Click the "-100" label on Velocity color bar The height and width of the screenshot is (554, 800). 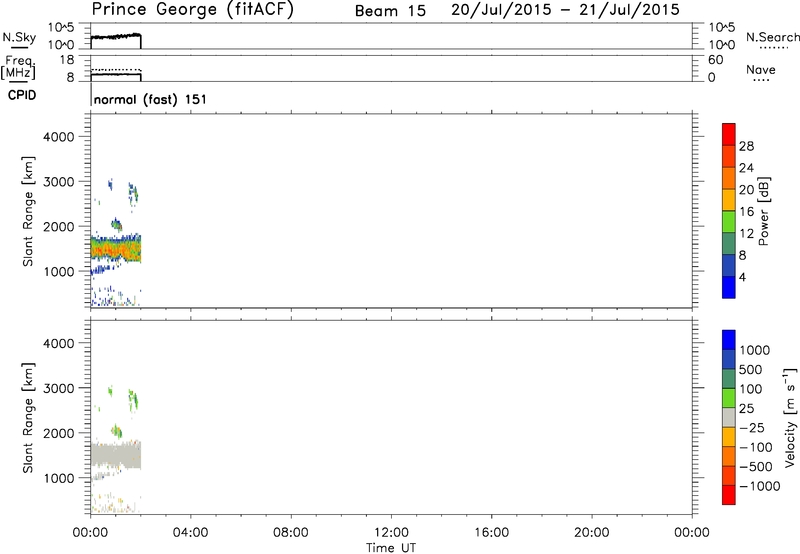[x=756, y=447]
